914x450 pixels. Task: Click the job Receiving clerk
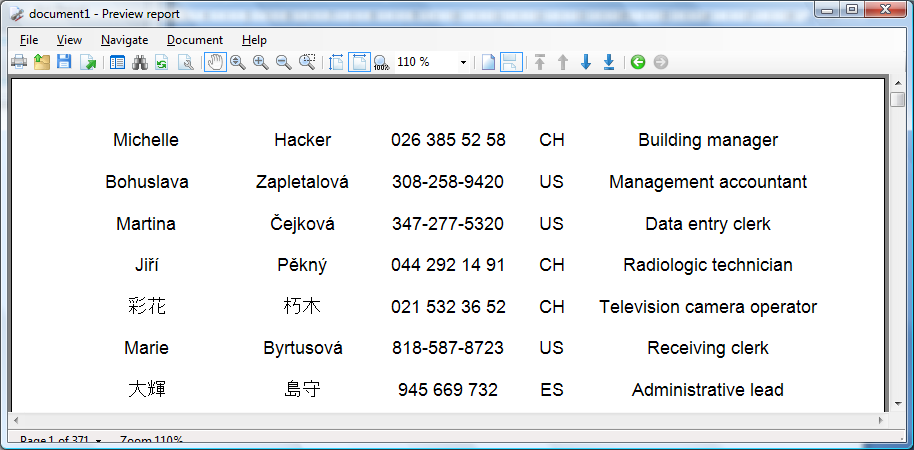(708, 349)
